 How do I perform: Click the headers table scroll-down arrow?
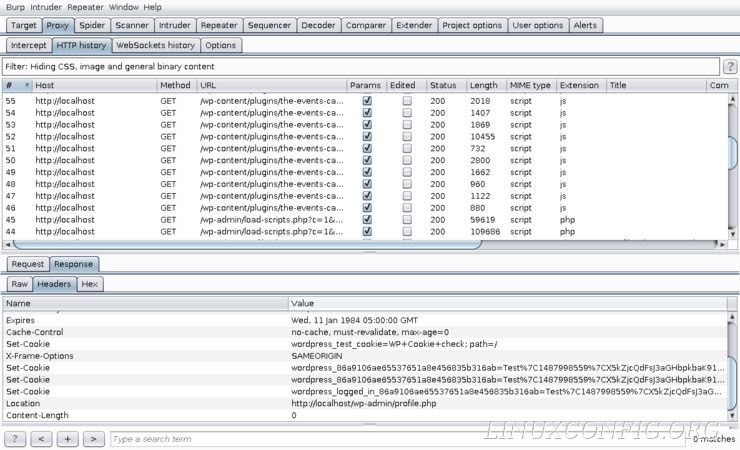coord(732,415)
